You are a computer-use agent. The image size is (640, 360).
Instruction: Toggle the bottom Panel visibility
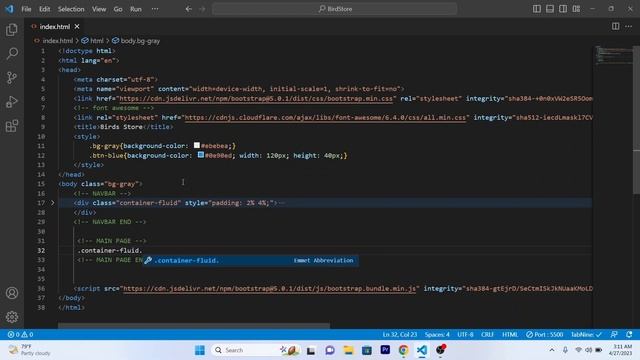pos(550,9)
